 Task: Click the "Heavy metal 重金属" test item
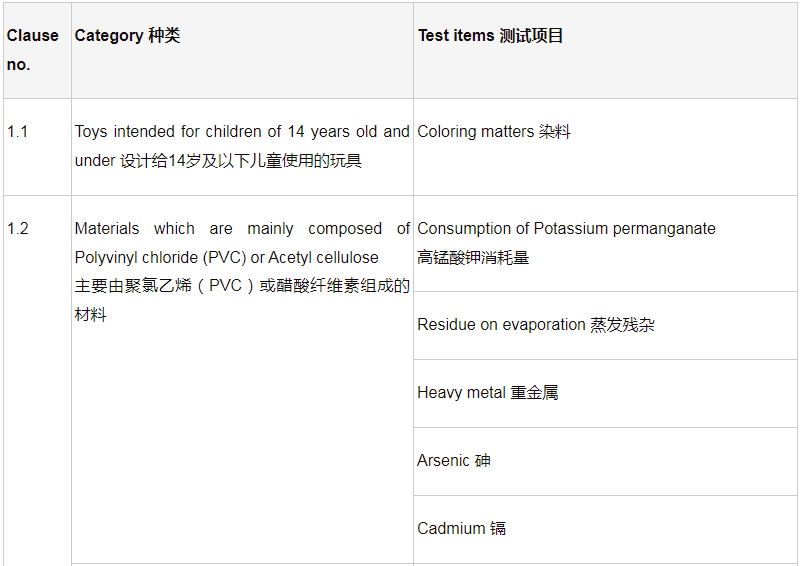tap(487, 393)
